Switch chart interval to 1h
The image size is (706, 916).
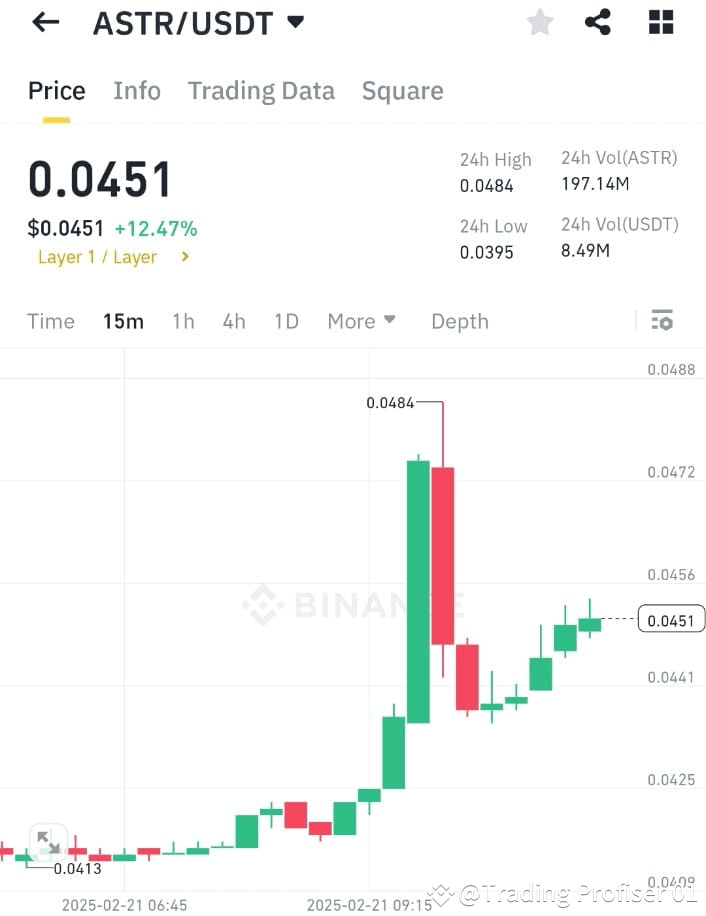tap(183, 321)
